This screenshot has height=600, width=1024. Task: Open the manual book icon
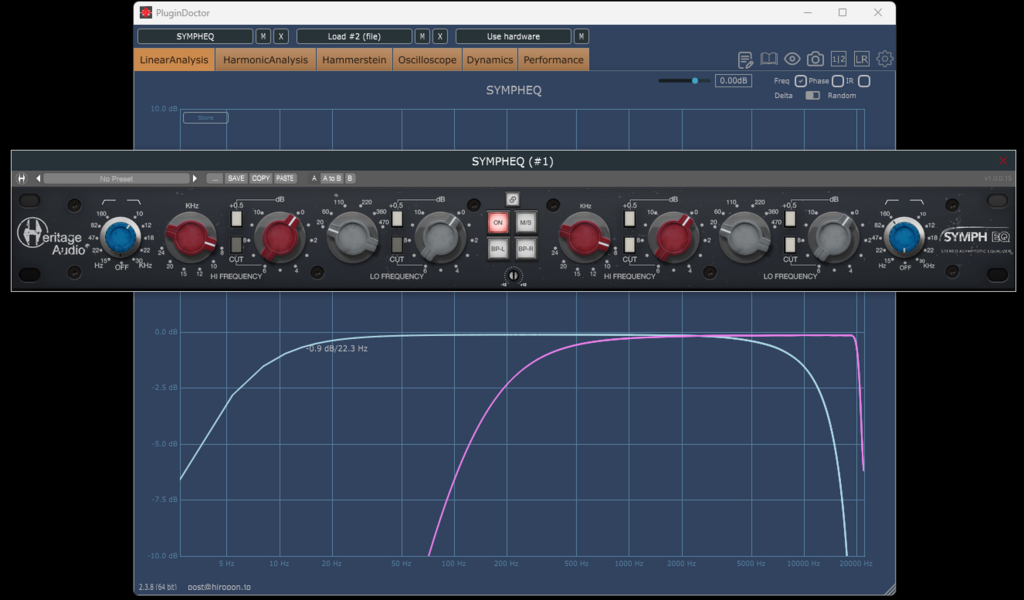(769, 59)
